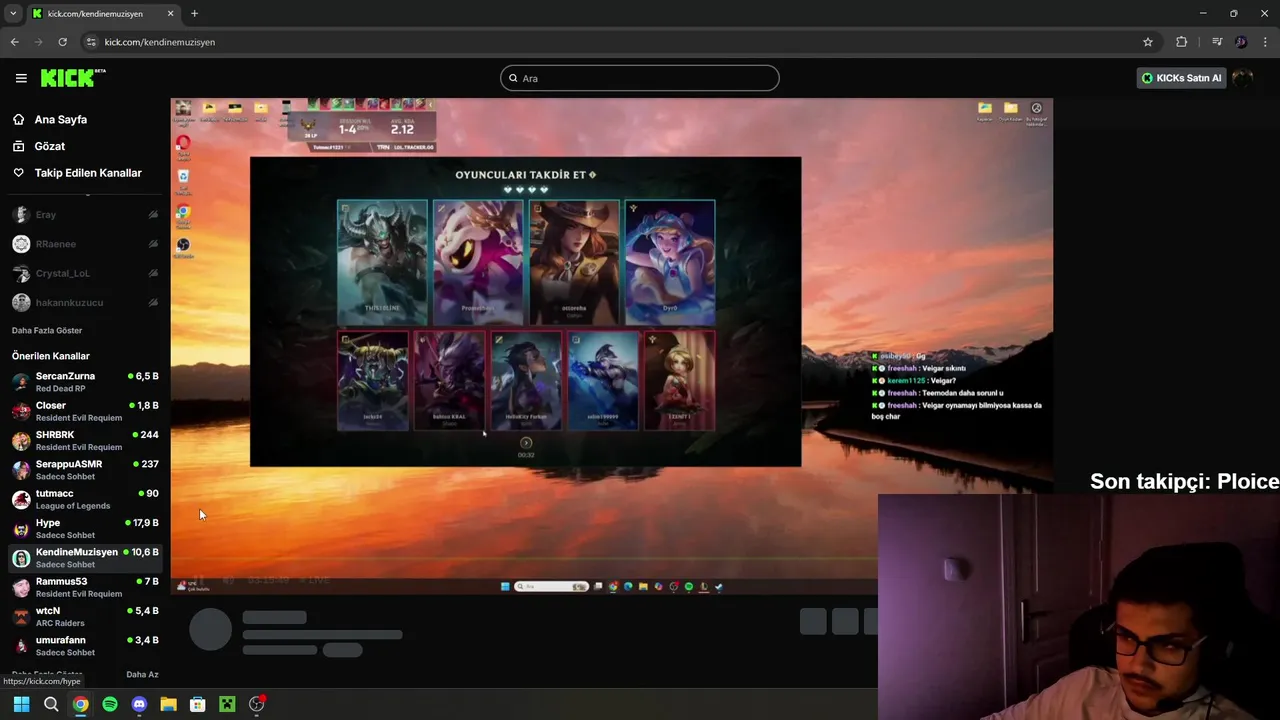Open Takip Edilen Kanallar
The width and height of the screenshot is (1280, 720).
88,173
